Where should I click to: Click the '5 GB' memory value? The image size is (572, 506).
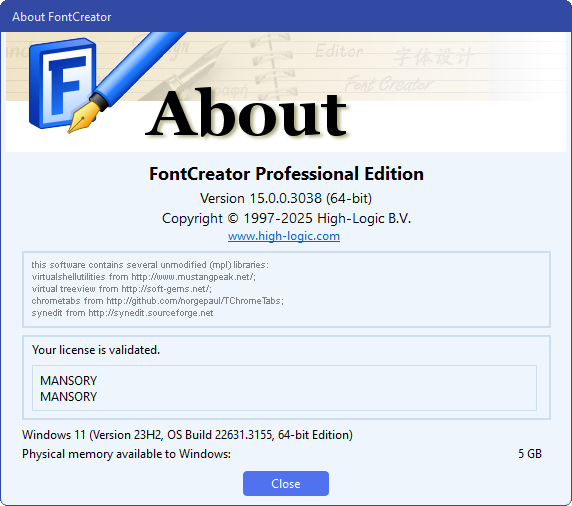point(530,453)
